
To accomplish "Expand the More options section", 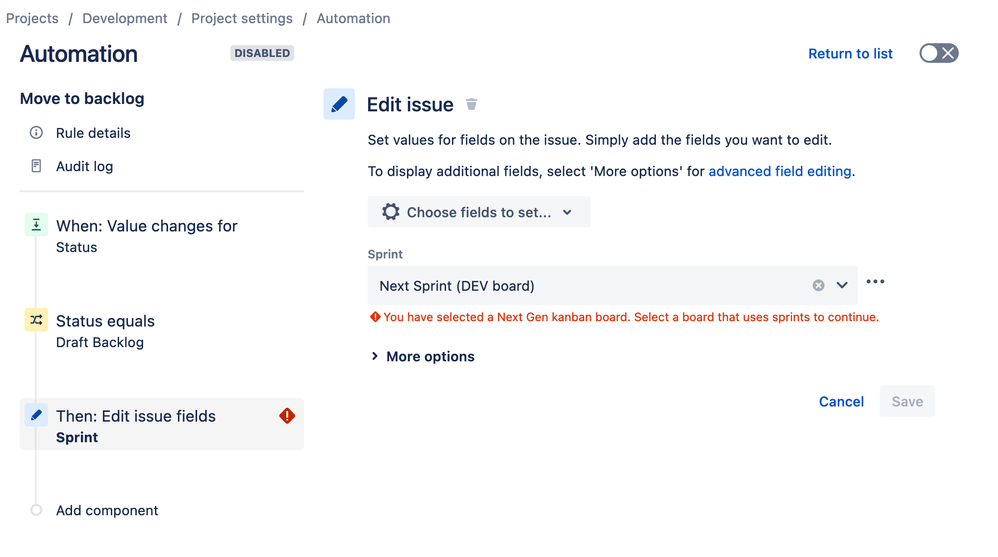I will pos(423,356).
